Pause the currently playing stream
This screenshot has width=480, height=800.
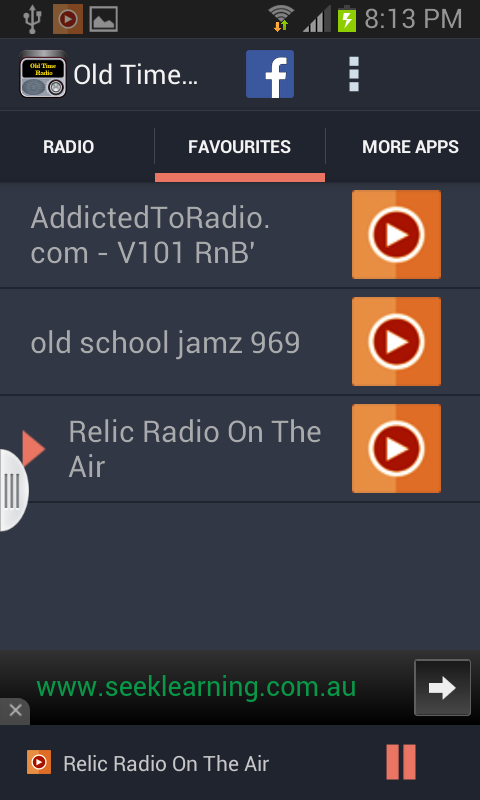(x=401, y=762)
